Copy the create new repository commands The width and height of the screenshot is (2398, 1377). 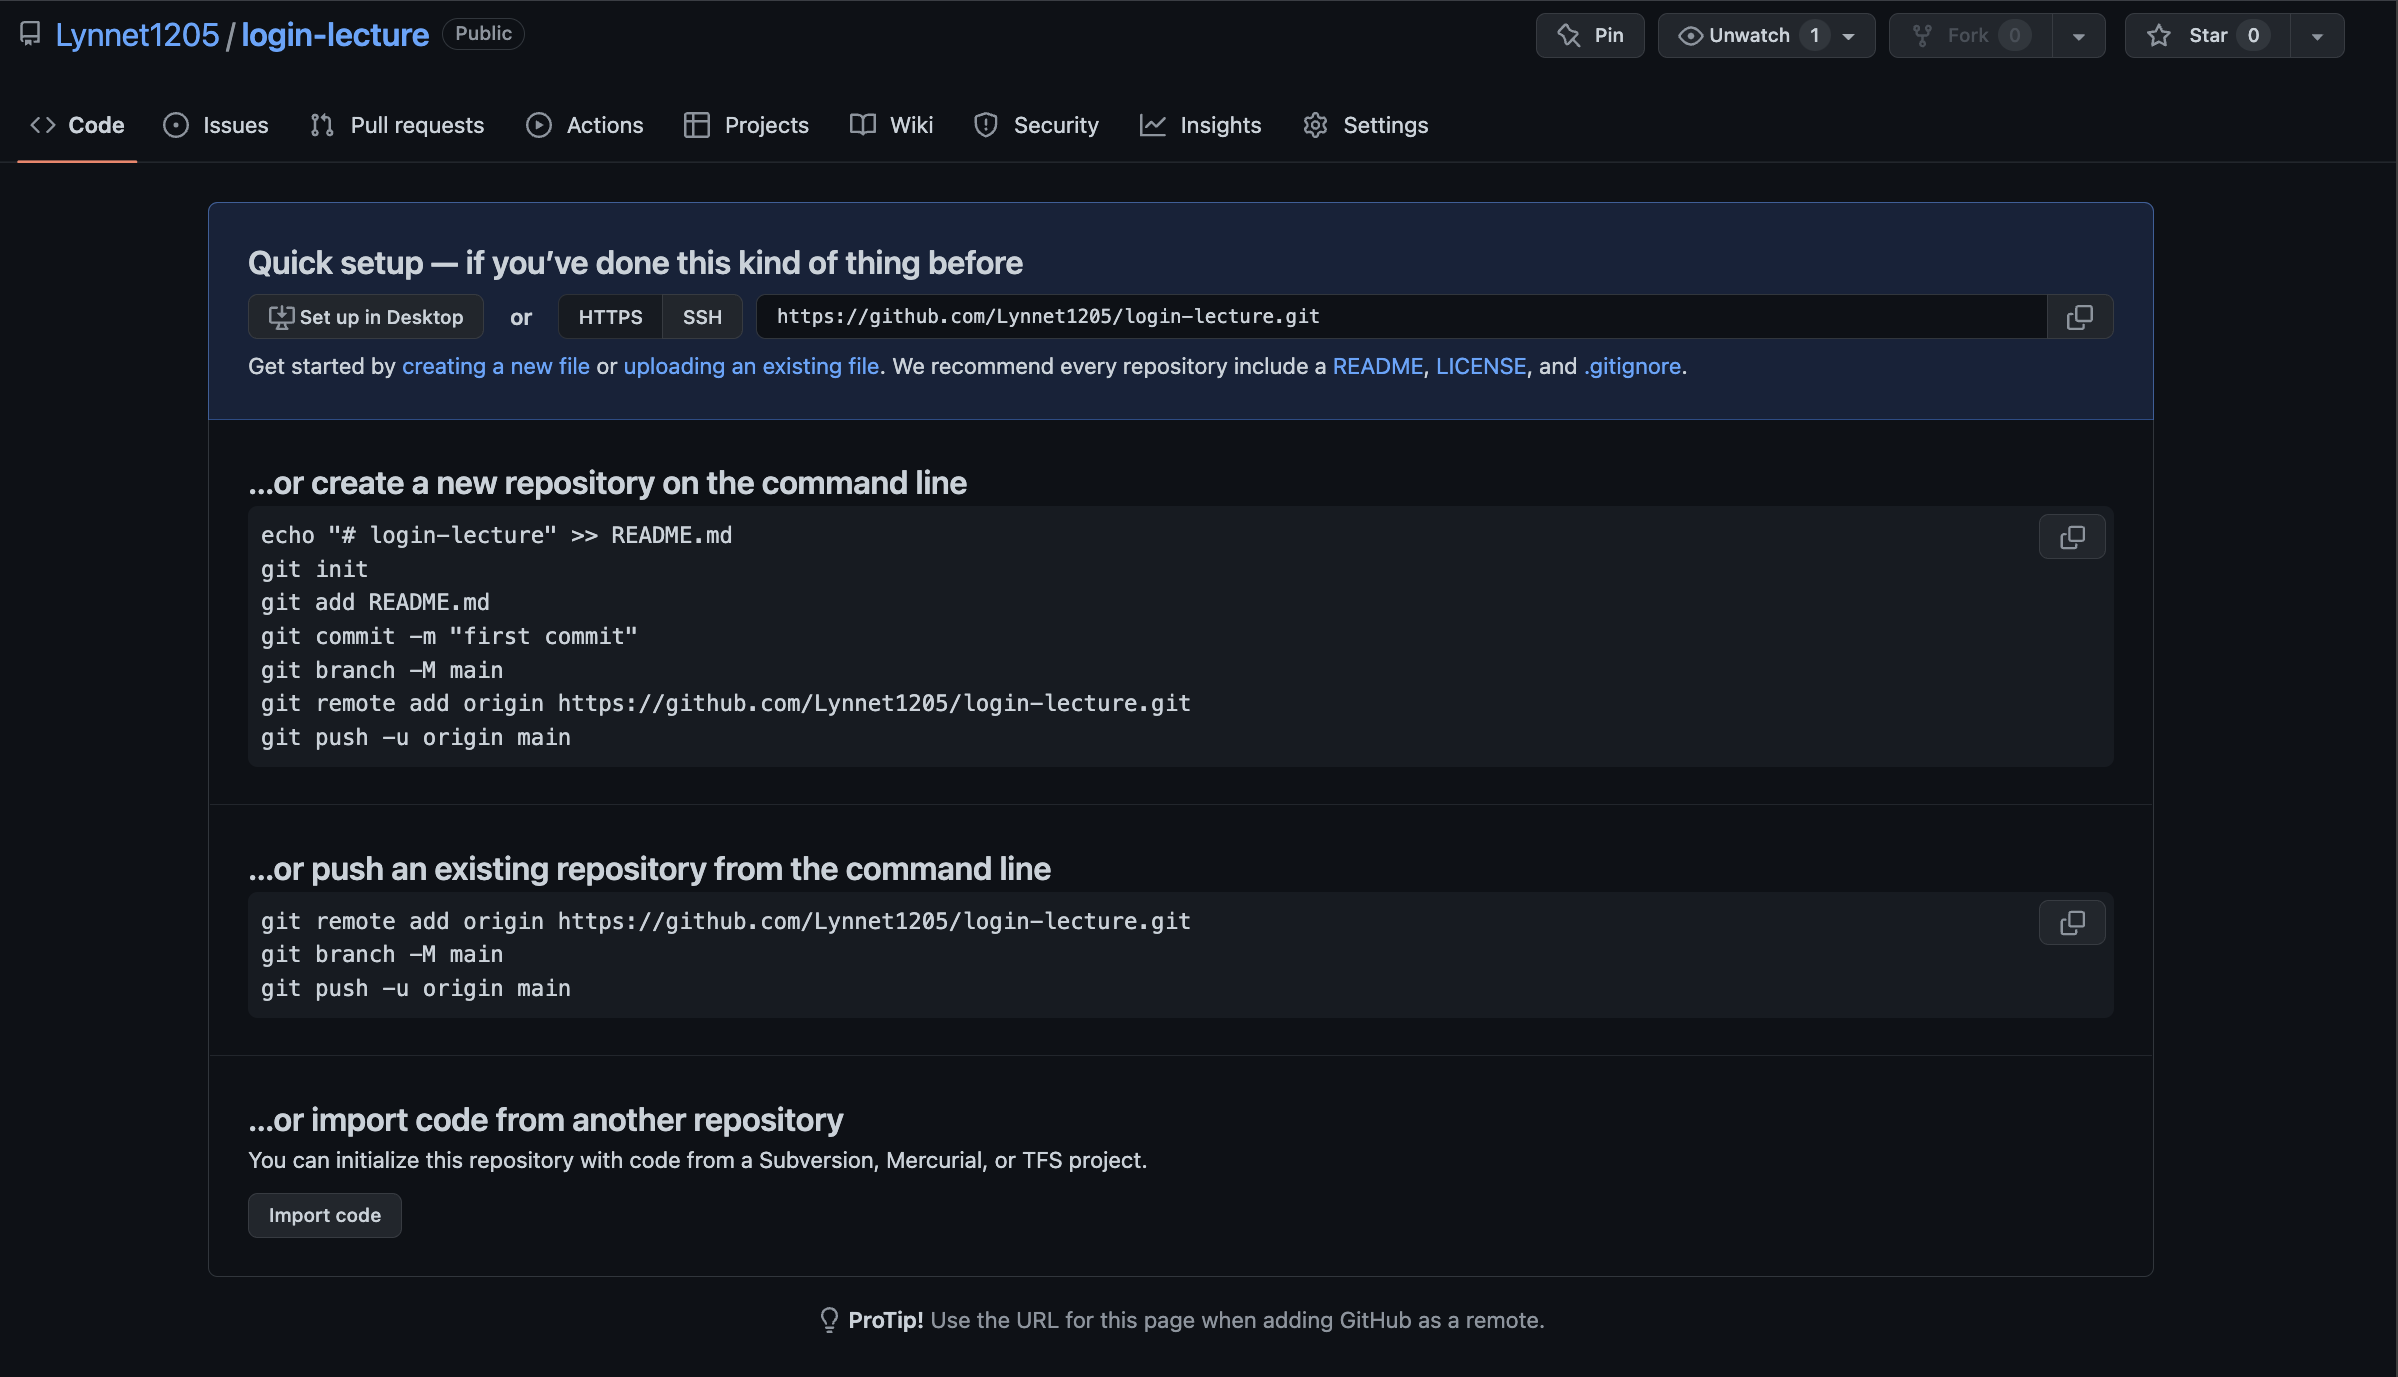[x=2072, y=537]
